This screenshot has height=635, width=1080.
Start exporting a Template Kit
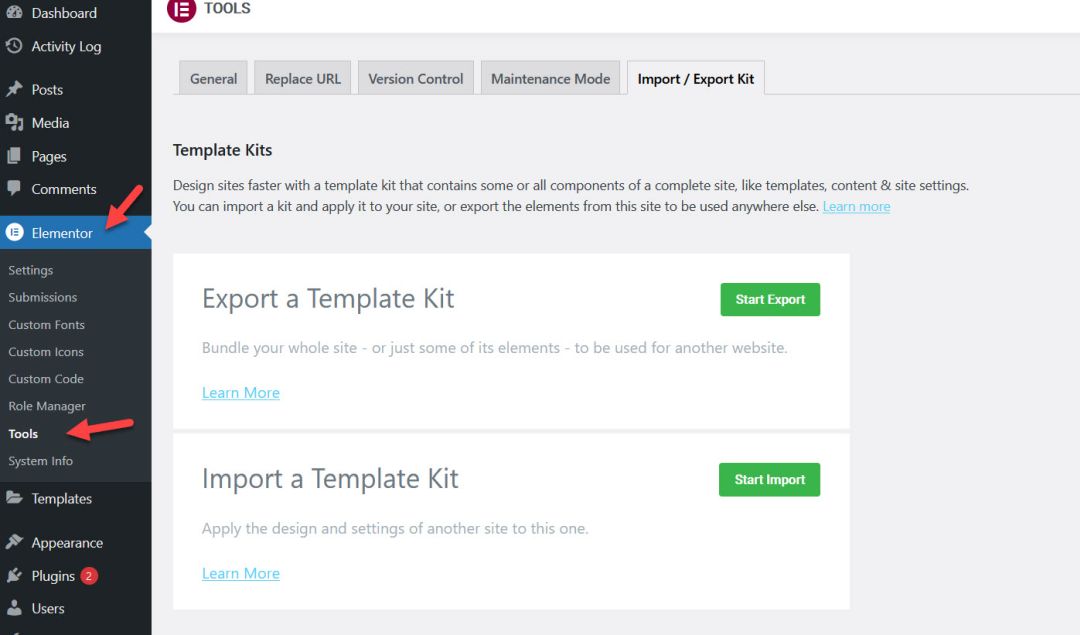[770, 299]
